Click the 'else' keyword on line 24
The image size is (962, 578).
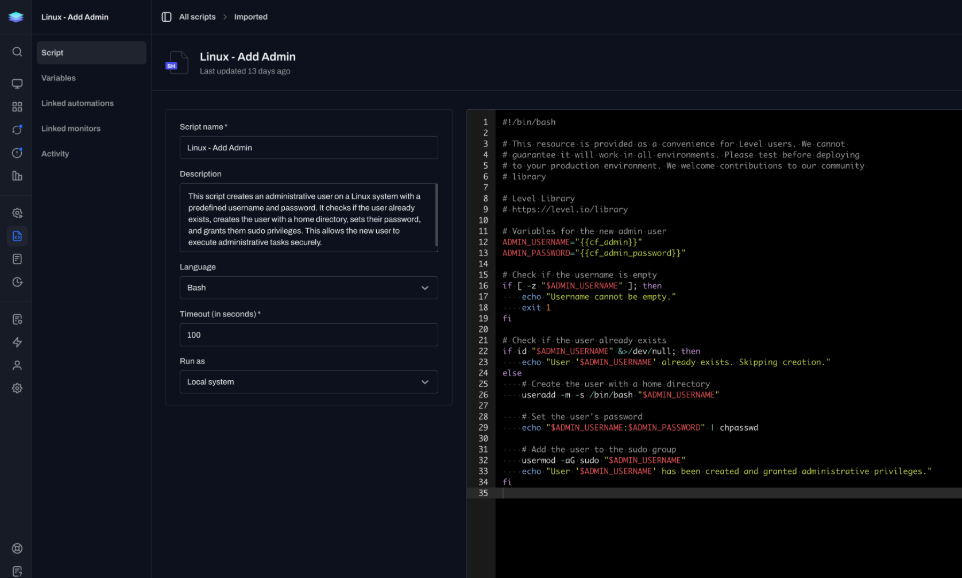(x=512, y=373)
